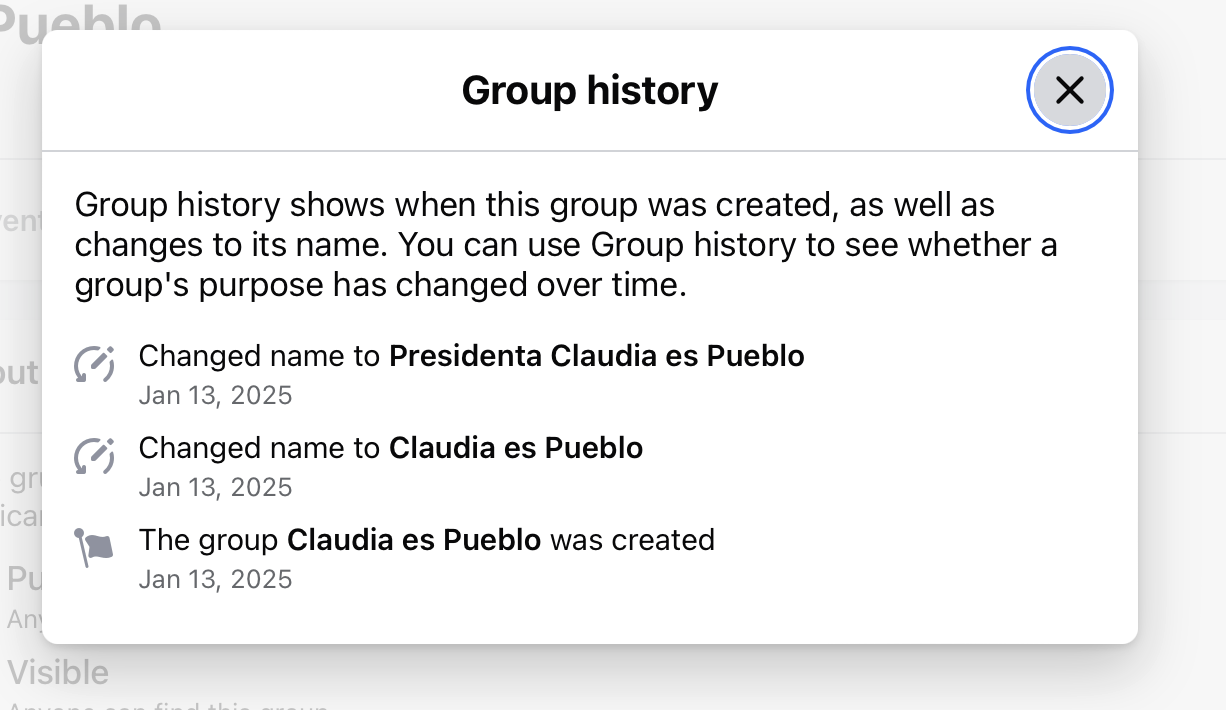Image resolution: width=1226 pixels, height=710 pixels.
Task: Click the "Visible" label behind the dialog
Action: point(58,672)
